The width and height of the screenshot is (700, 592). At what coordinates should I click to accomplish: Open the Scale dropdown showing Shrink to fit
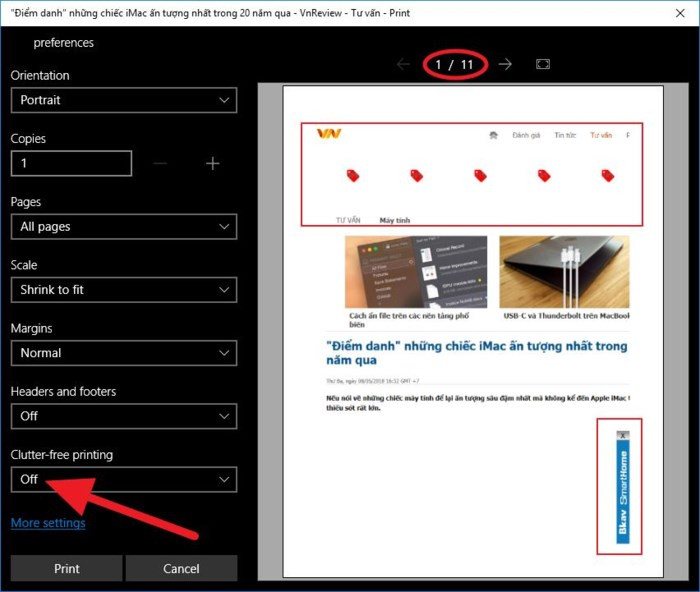click(x=123, y=290)
